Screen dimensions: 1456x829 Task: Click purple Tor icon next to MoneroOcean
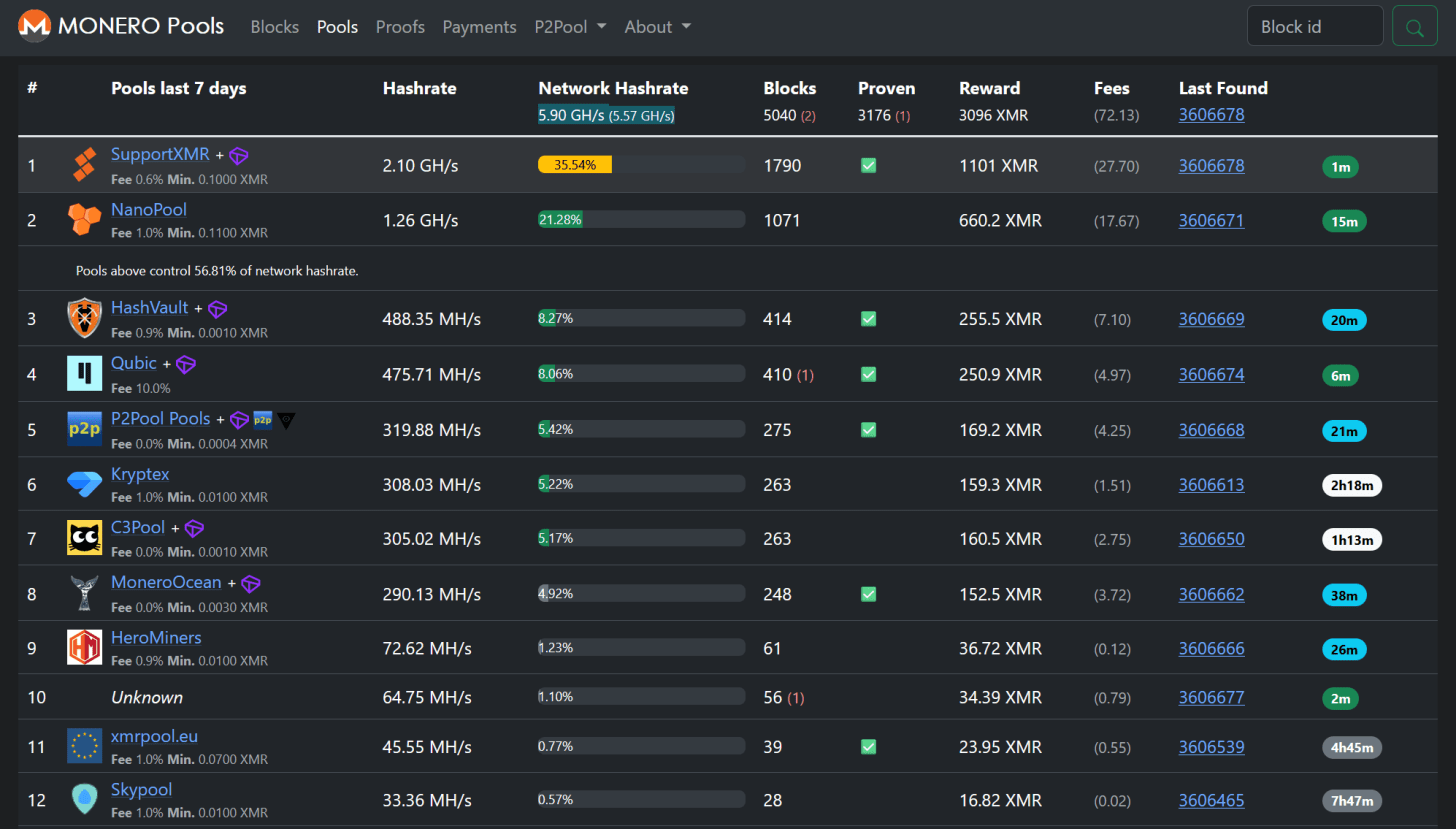click(250, 583)
